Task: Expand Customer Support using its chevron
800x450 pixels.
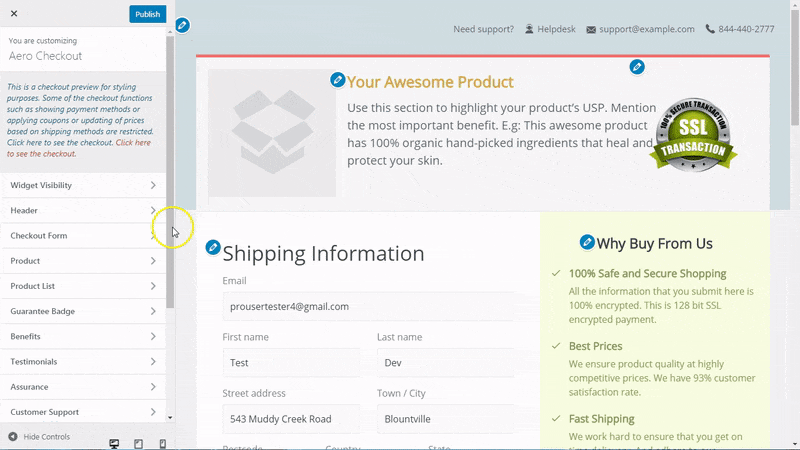Action: (x=153, y=412)
